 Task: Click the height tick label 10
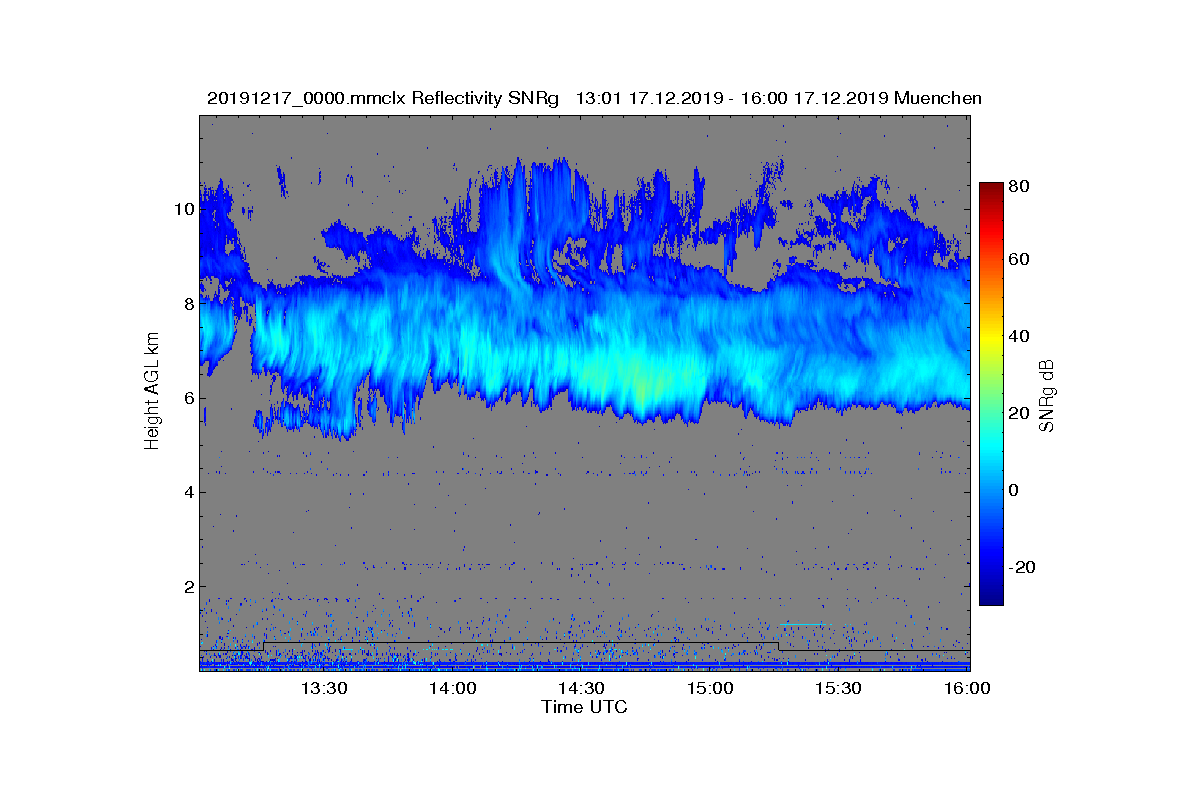pos(183,210)
